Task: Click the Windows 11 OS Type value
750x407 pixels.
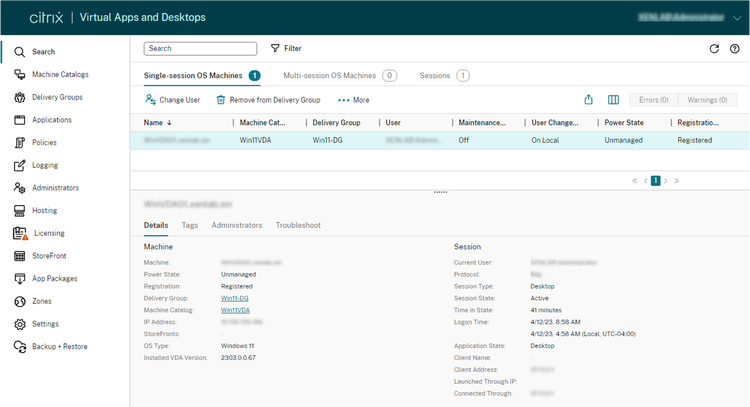Action: 237,346
